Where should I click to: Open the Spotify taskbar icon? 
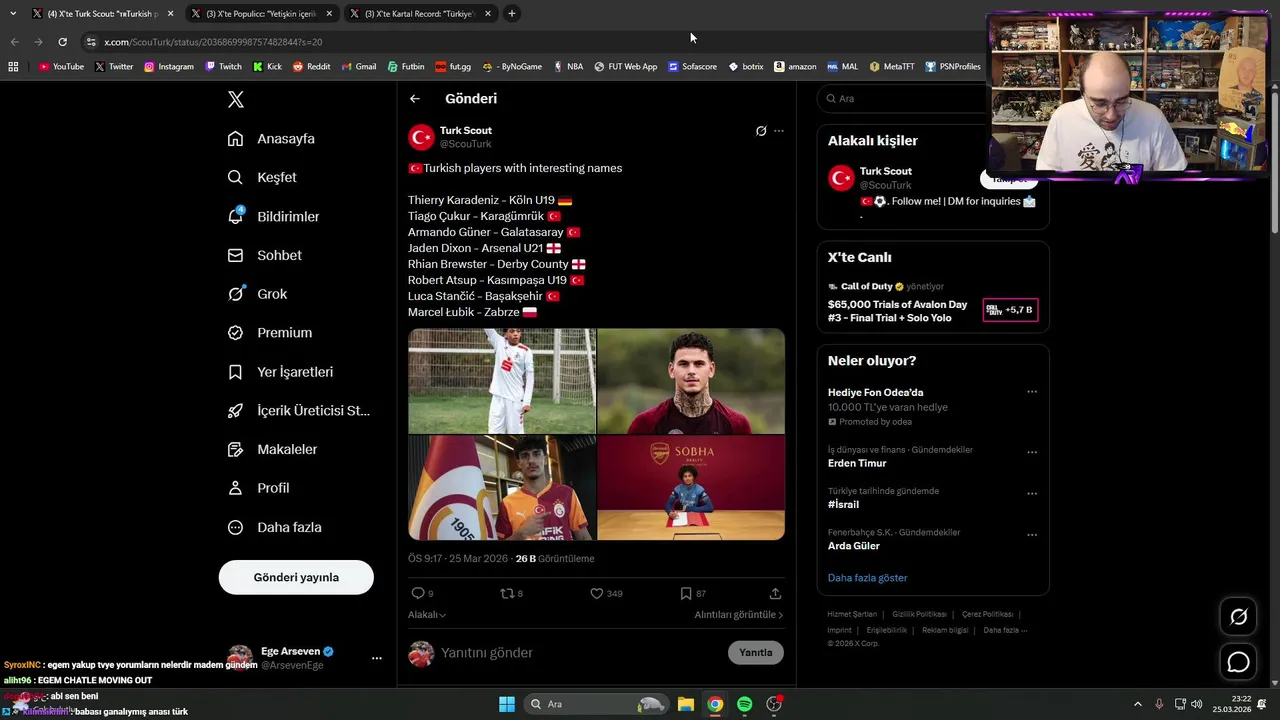744,704
